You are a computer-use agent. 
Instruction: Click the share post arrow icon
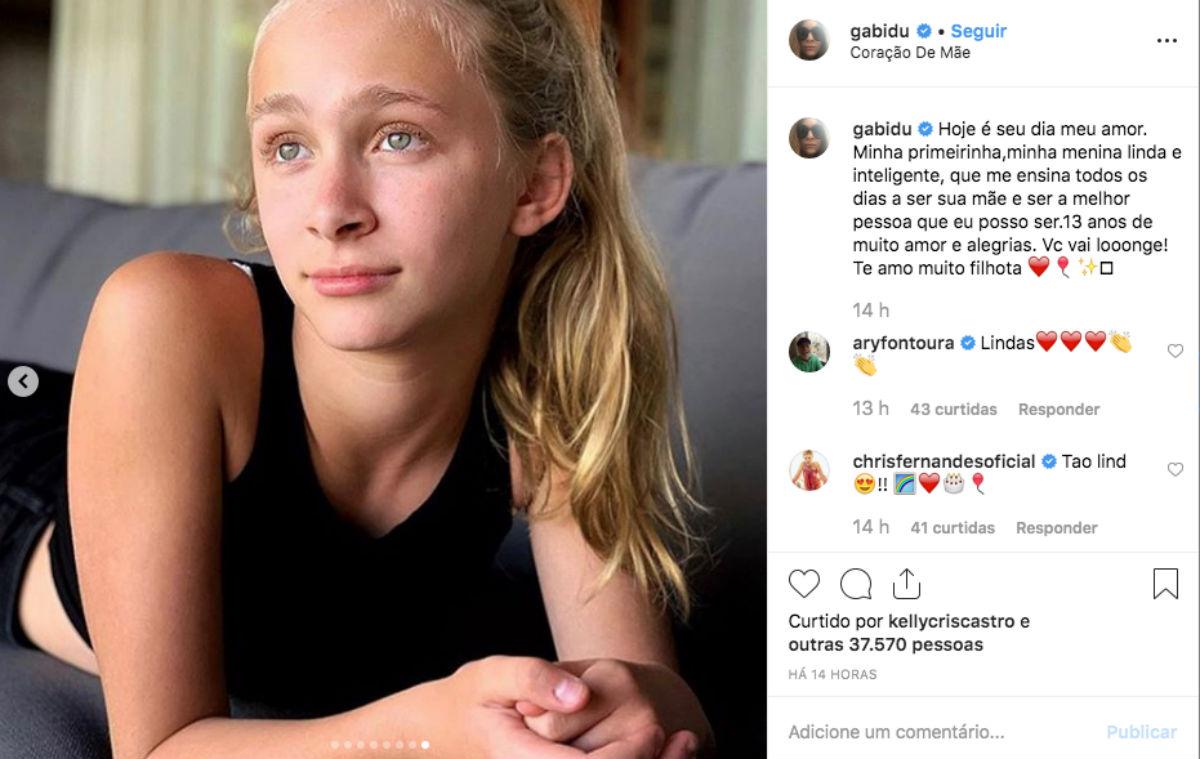coord(906,584)
